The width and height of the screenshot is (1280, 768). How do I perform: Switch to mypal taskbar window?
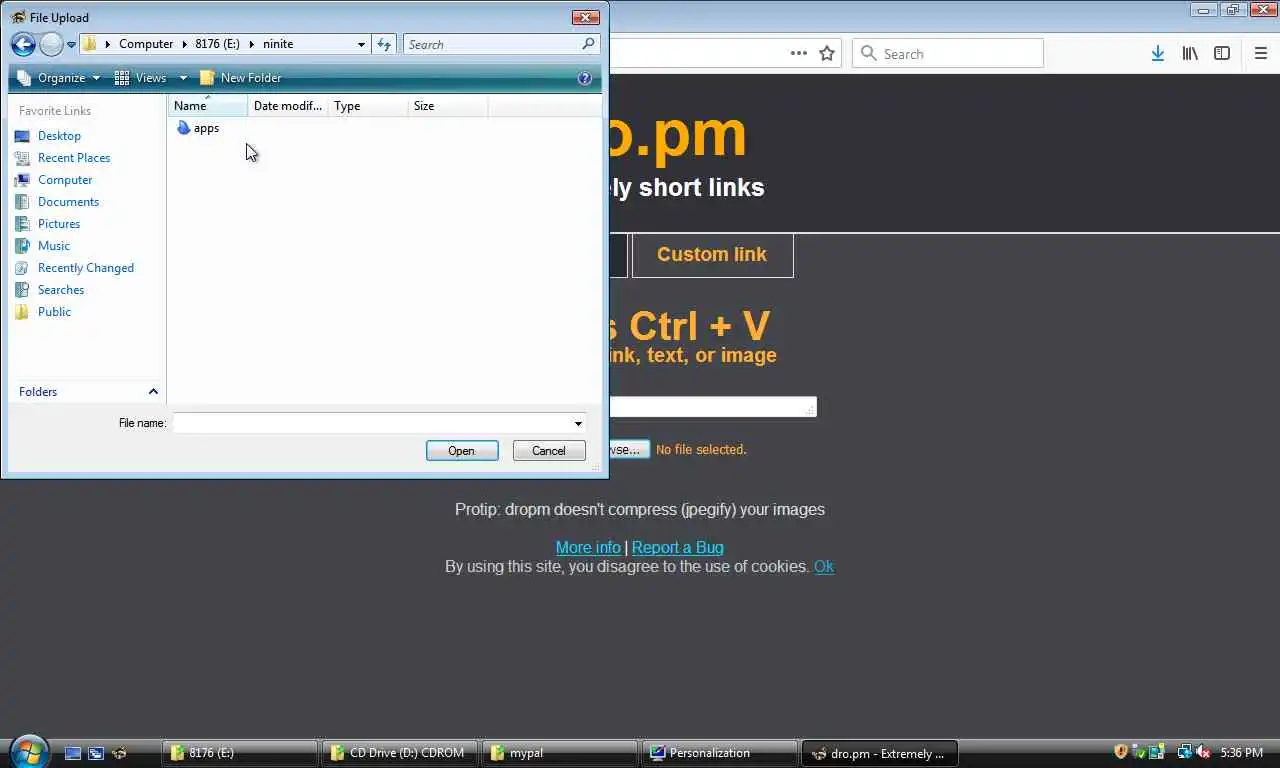coord(560,753)
